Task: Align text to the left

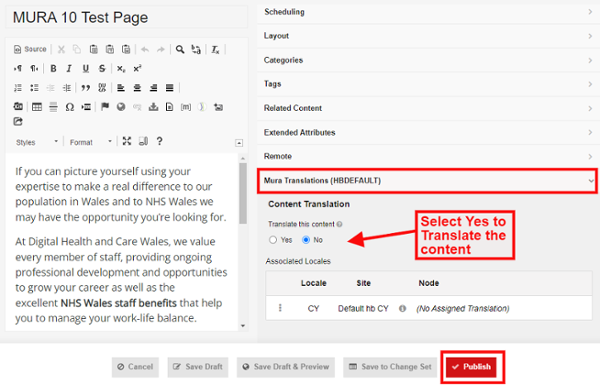Action: (121, 88)
